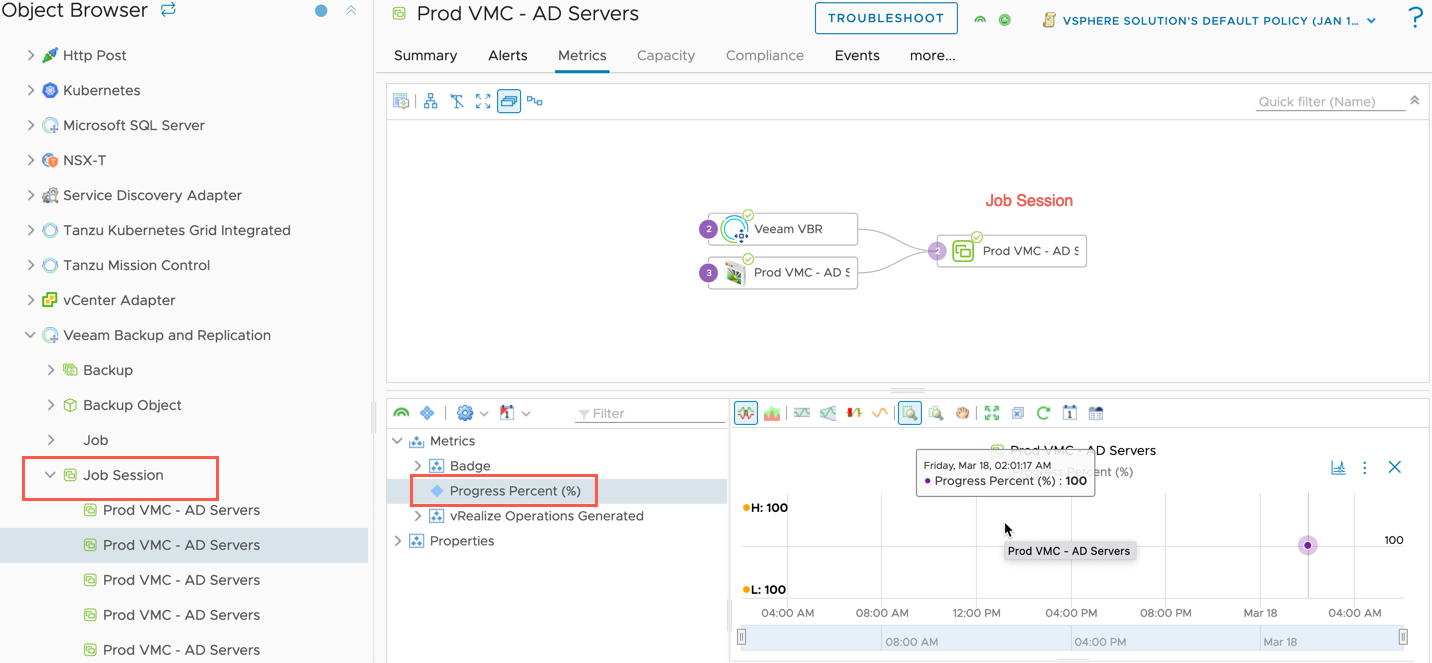Image resolution: width=1432 pixels, height=663 pixels.
Task: Open the three-dot menu on the chart
Action: (x=1365, y=467)
